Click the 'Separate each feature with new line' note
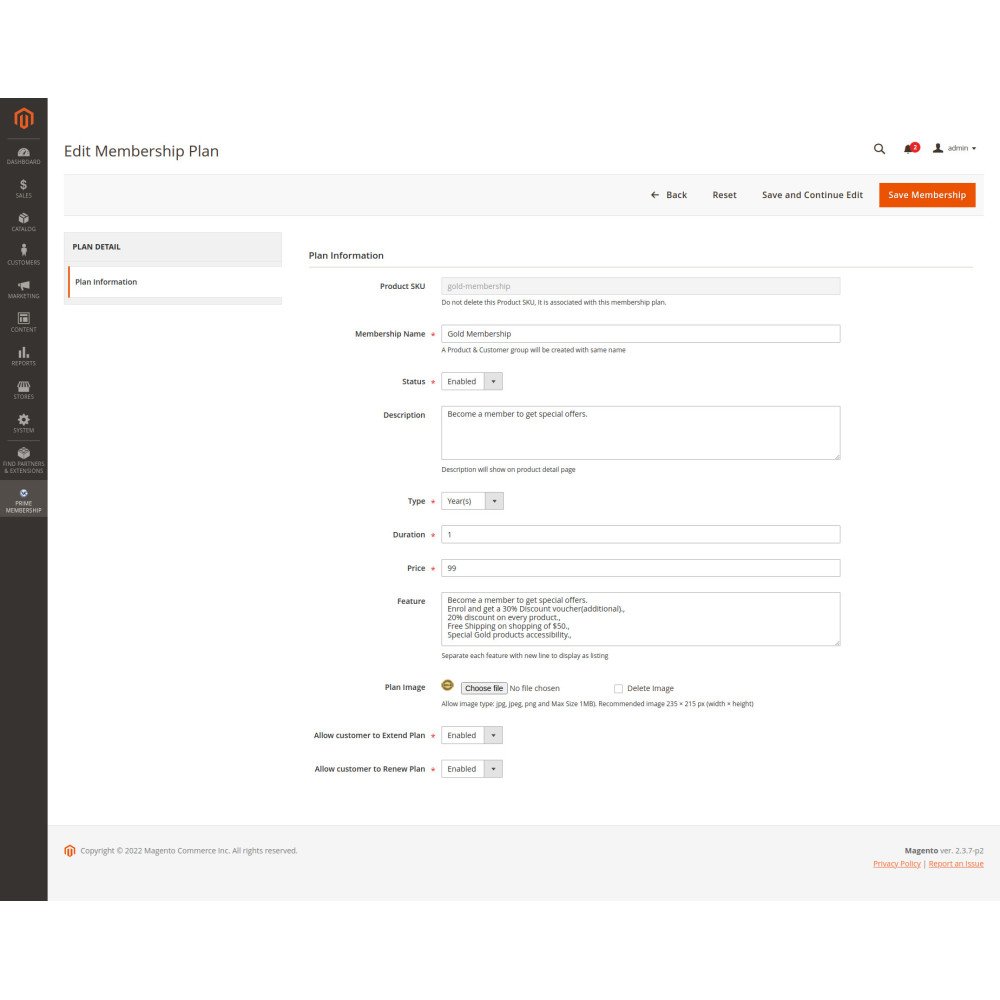 tap(524, 656)
